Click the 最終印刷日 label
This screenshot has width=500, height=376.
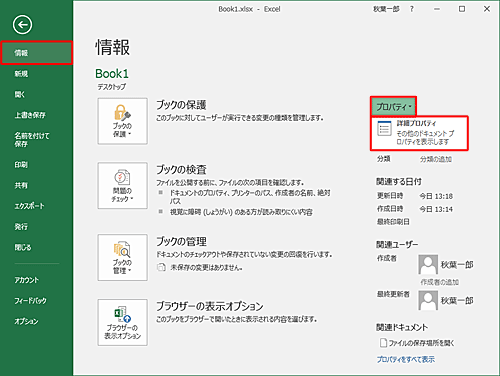point(393,222)
